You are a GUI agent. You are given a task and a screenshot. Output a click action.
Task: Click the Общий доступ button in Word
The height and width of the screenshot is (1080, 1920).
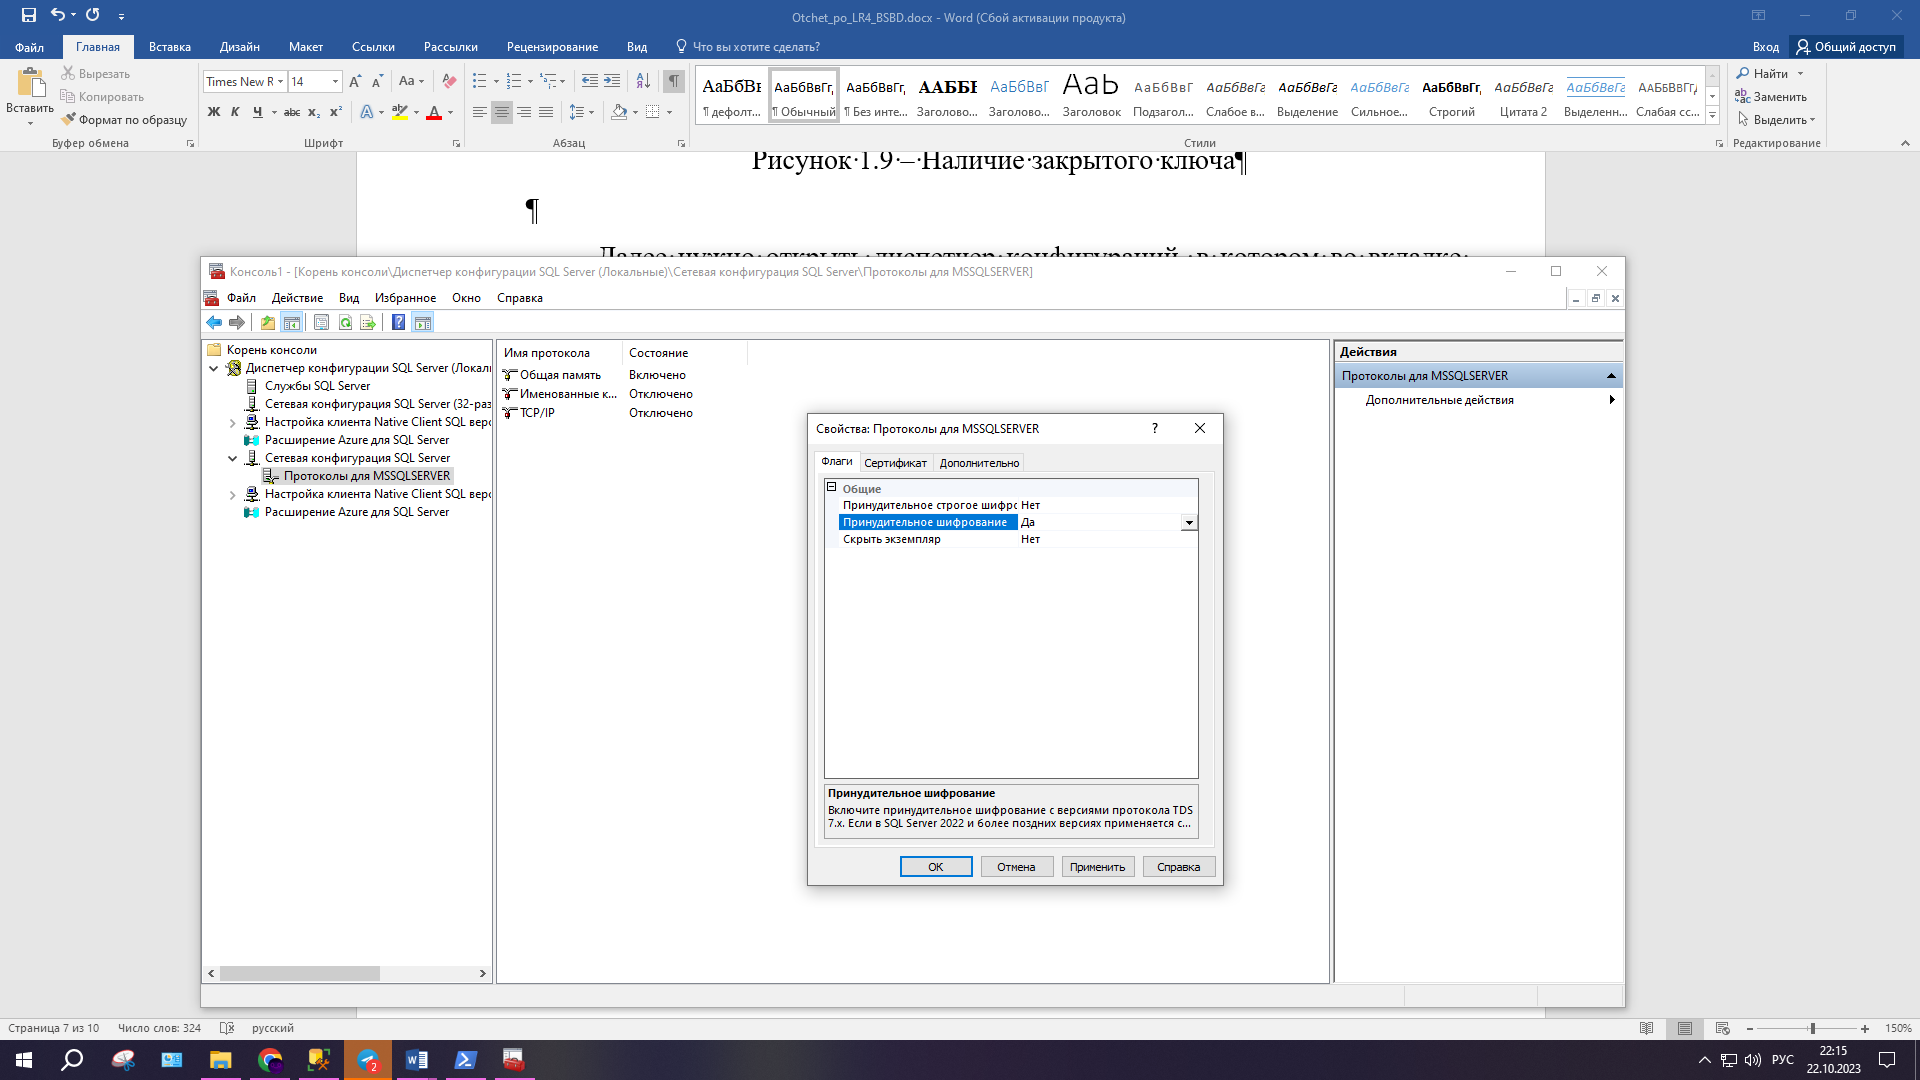pos(1846,47)
